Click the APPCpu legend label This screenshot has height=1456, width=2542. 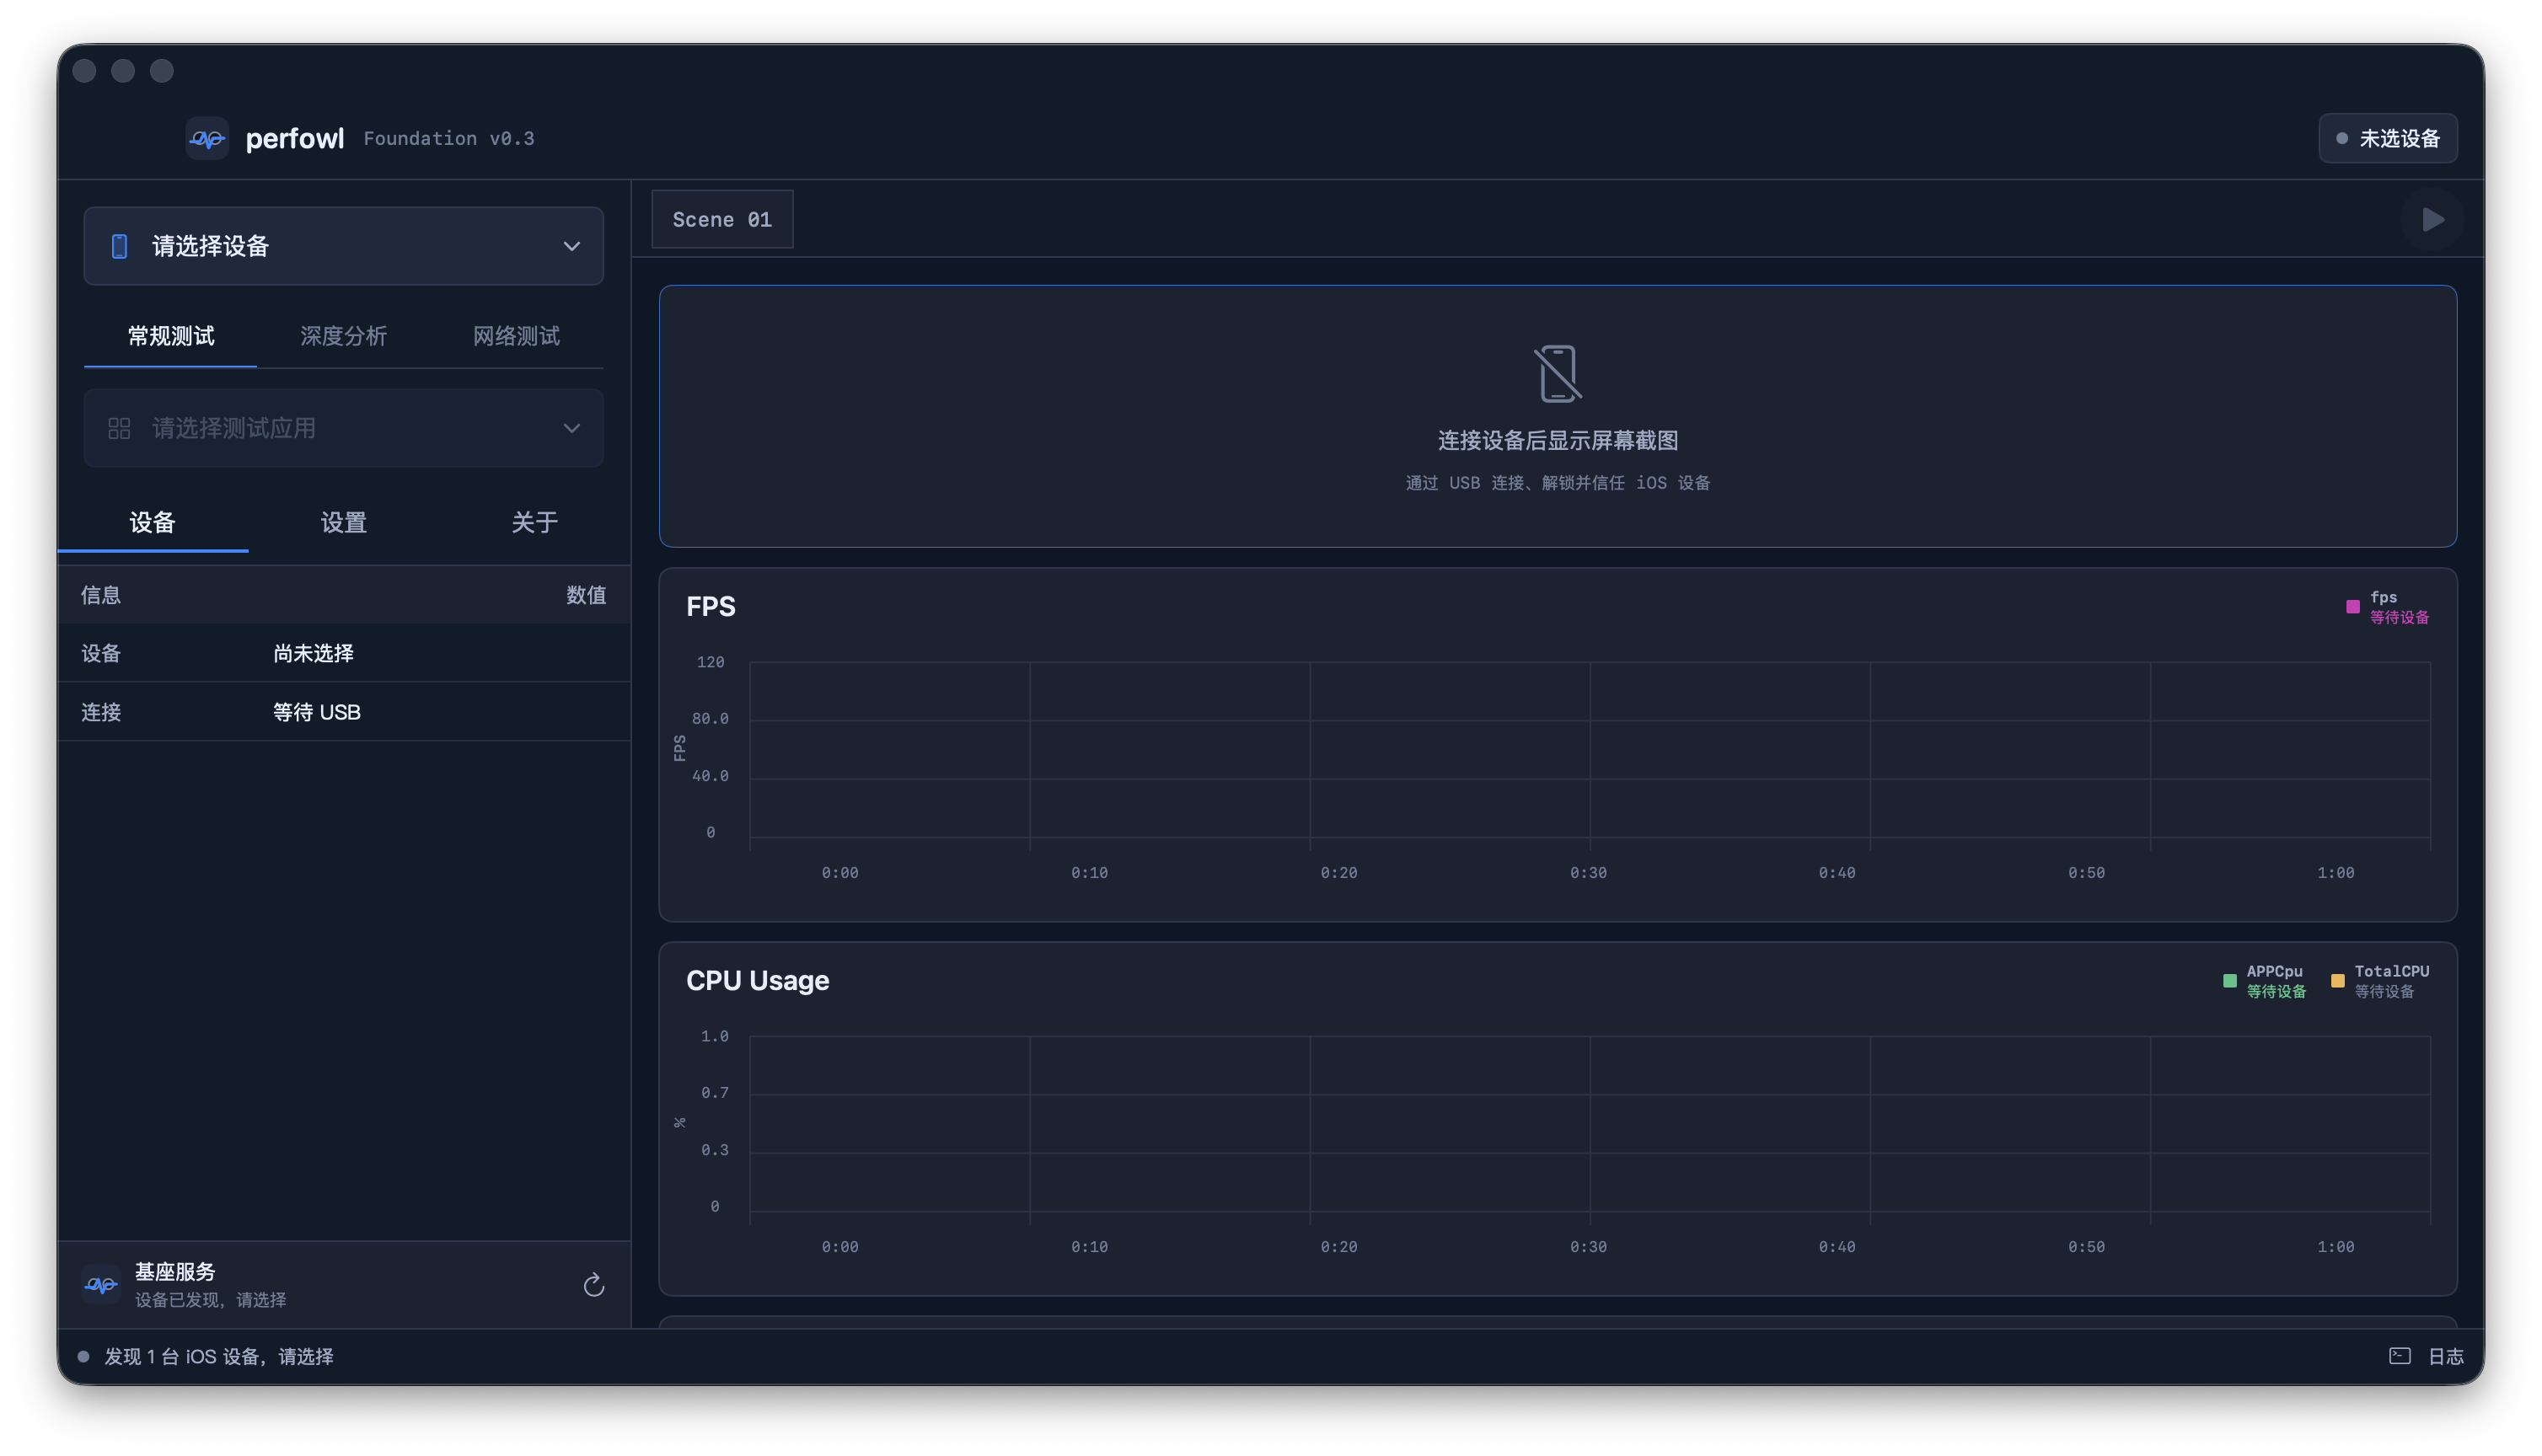[2274, 971]
